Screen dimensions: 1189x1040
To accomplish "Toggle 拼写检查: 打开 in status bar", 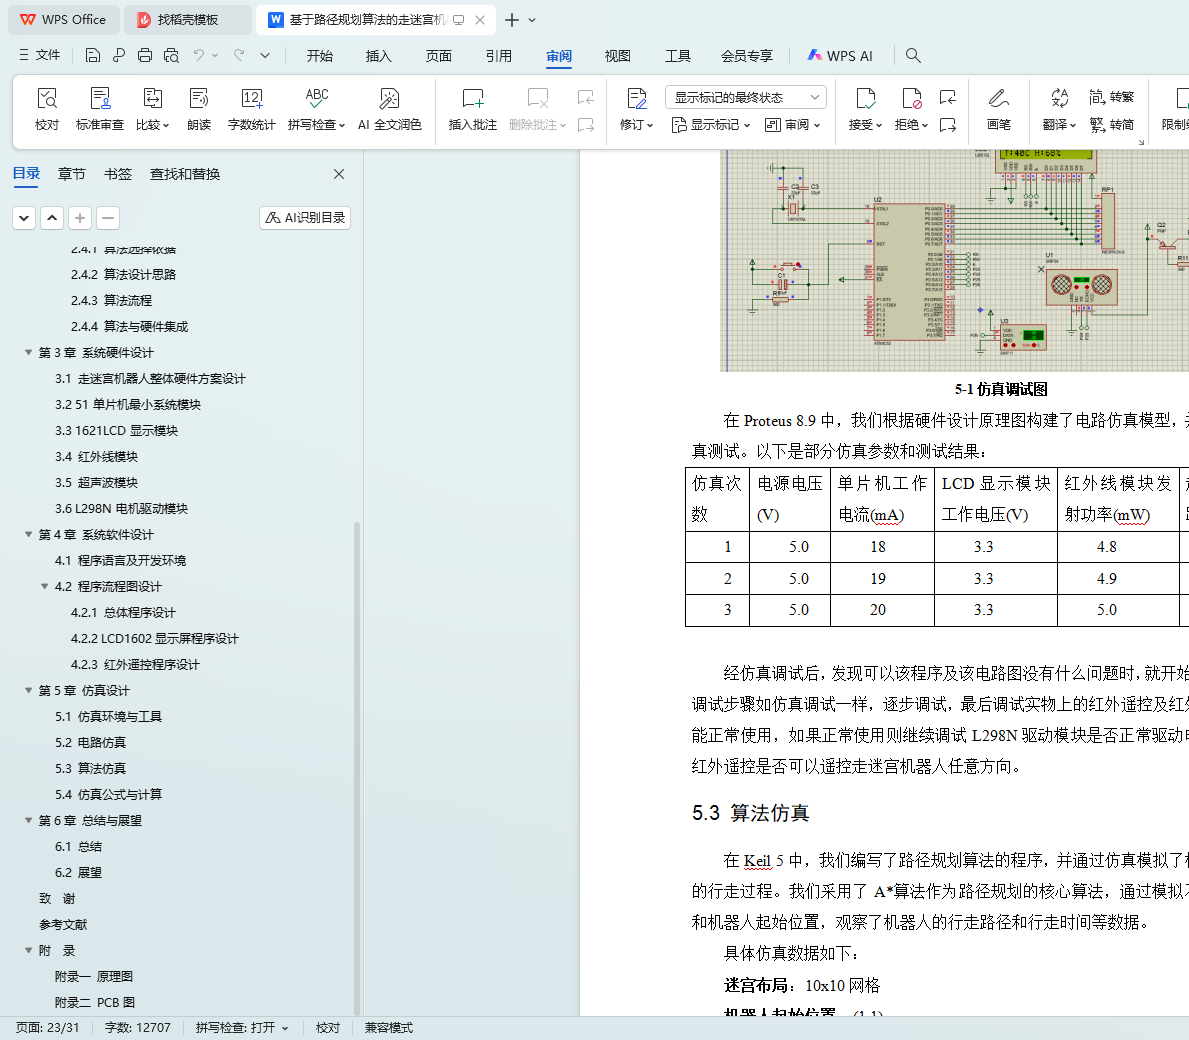I will click(242, 1028).
